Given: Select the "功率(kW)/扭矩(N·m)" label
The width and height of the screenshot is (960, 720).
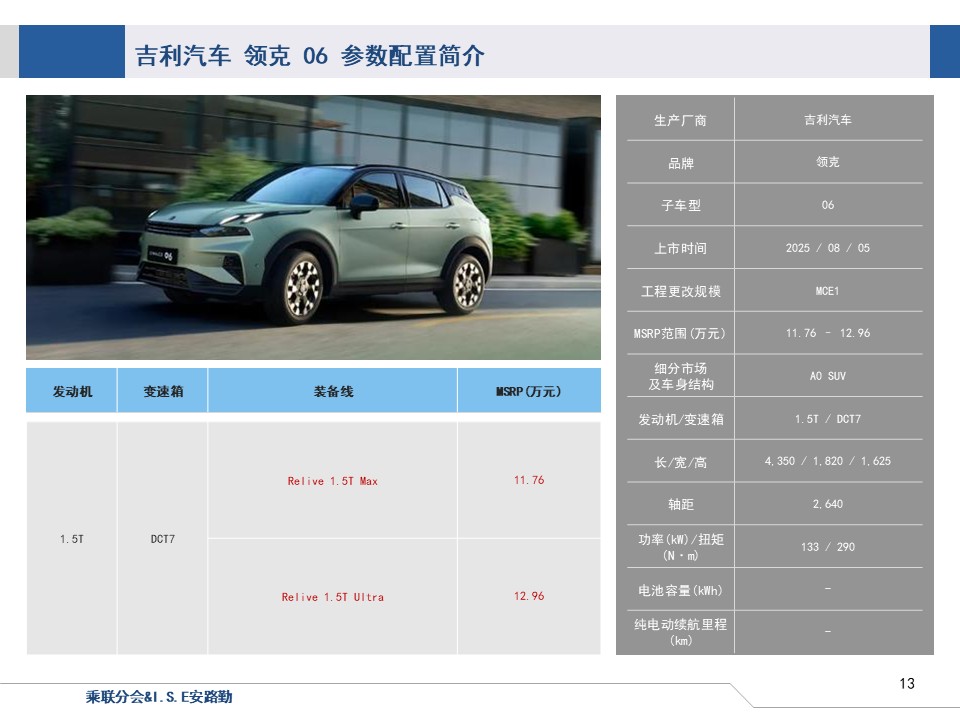Looking at the screenshot, I should pos(680,547).
